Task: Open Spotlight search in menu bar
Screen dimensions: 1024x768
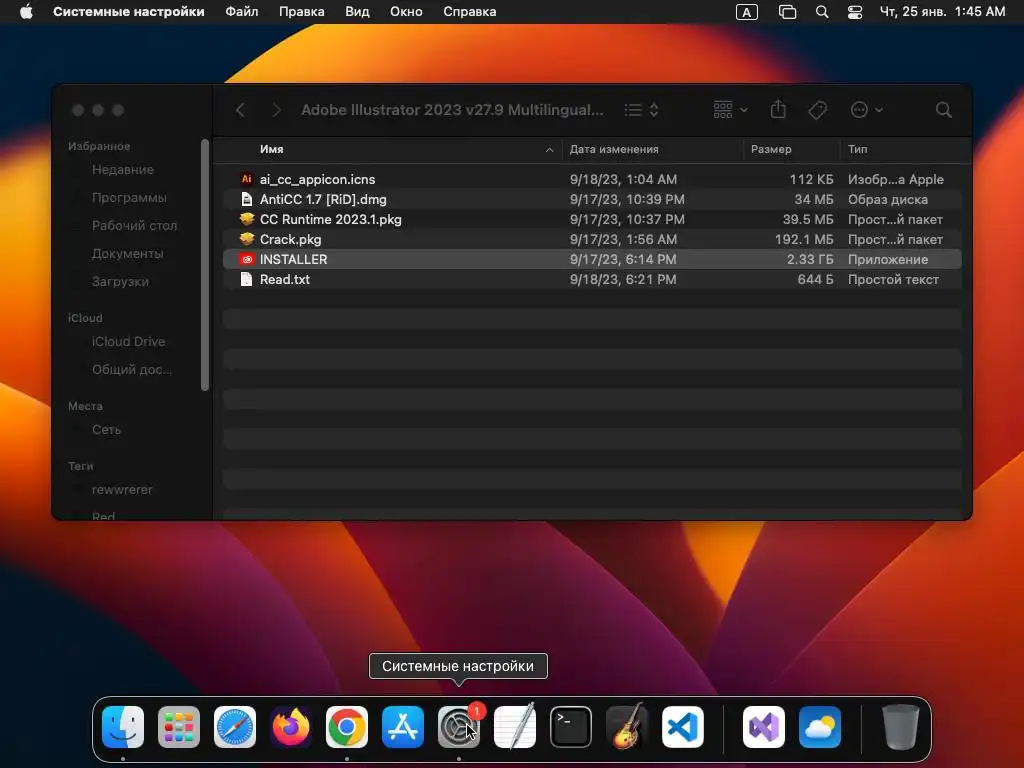Action: pyautogui.click(x=822, y=12)
